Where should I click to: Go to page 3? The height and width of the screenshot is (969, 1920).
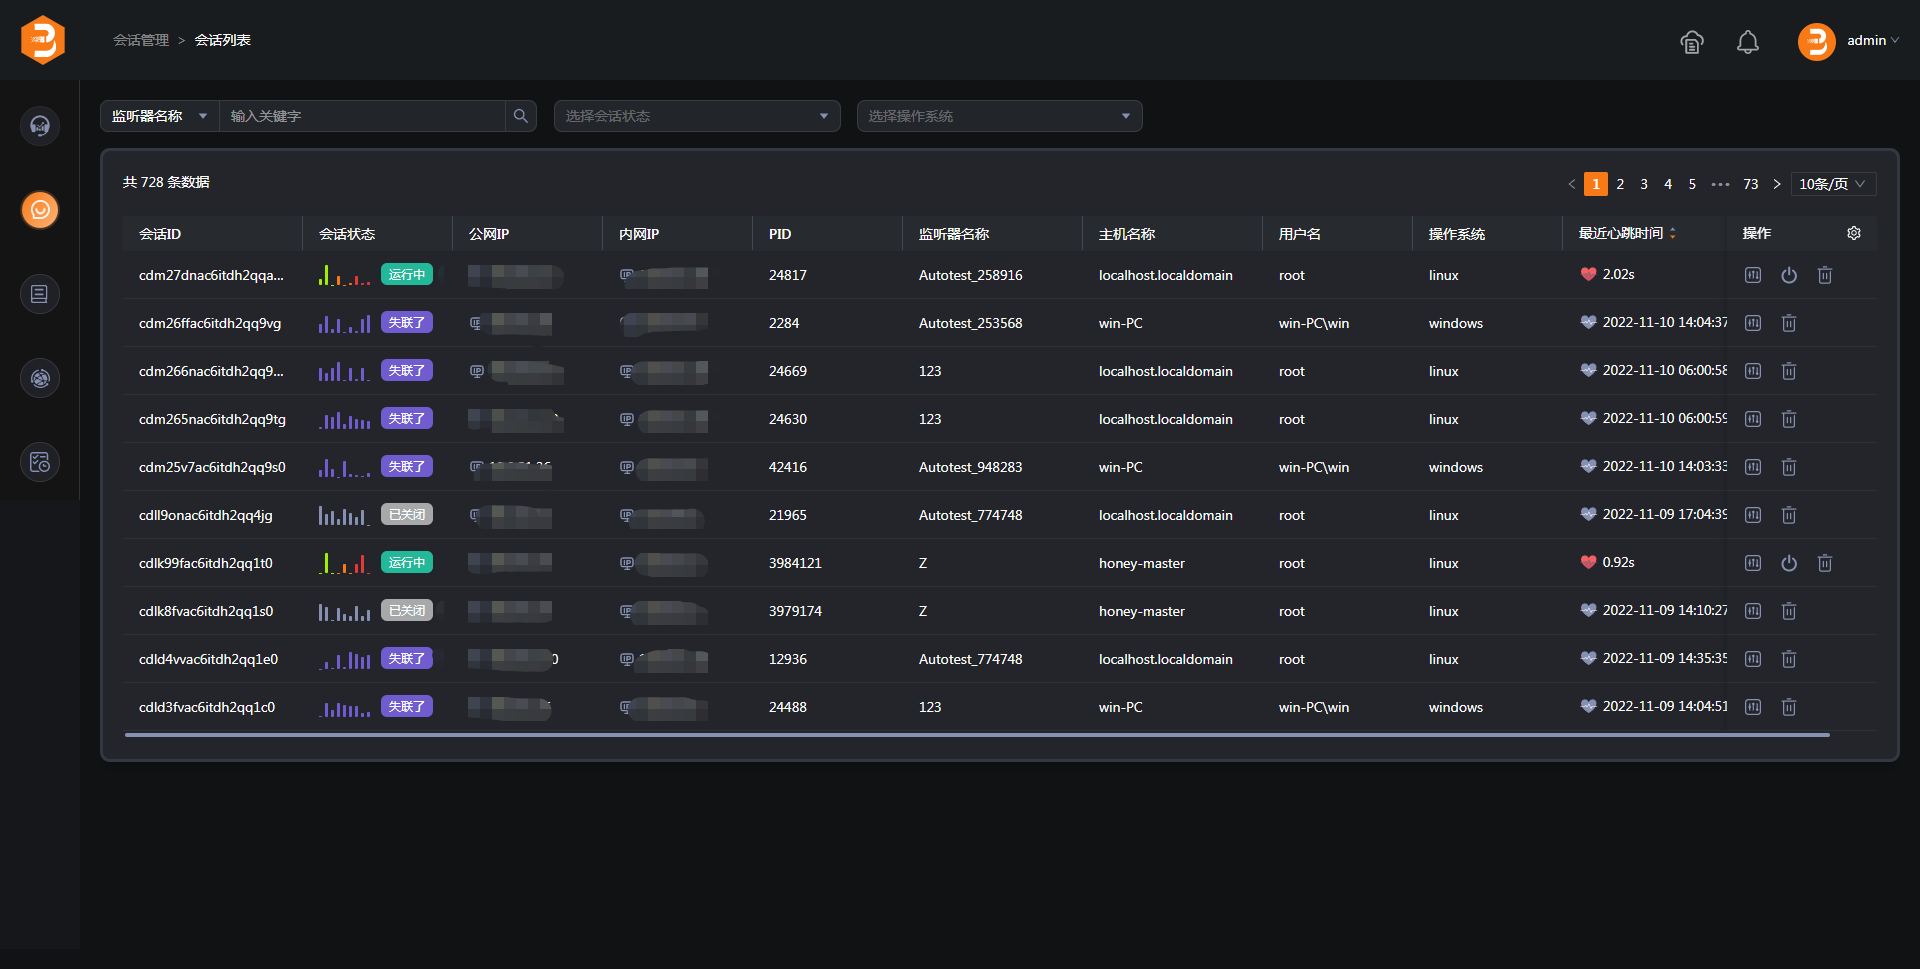[x=1644, y=184]
